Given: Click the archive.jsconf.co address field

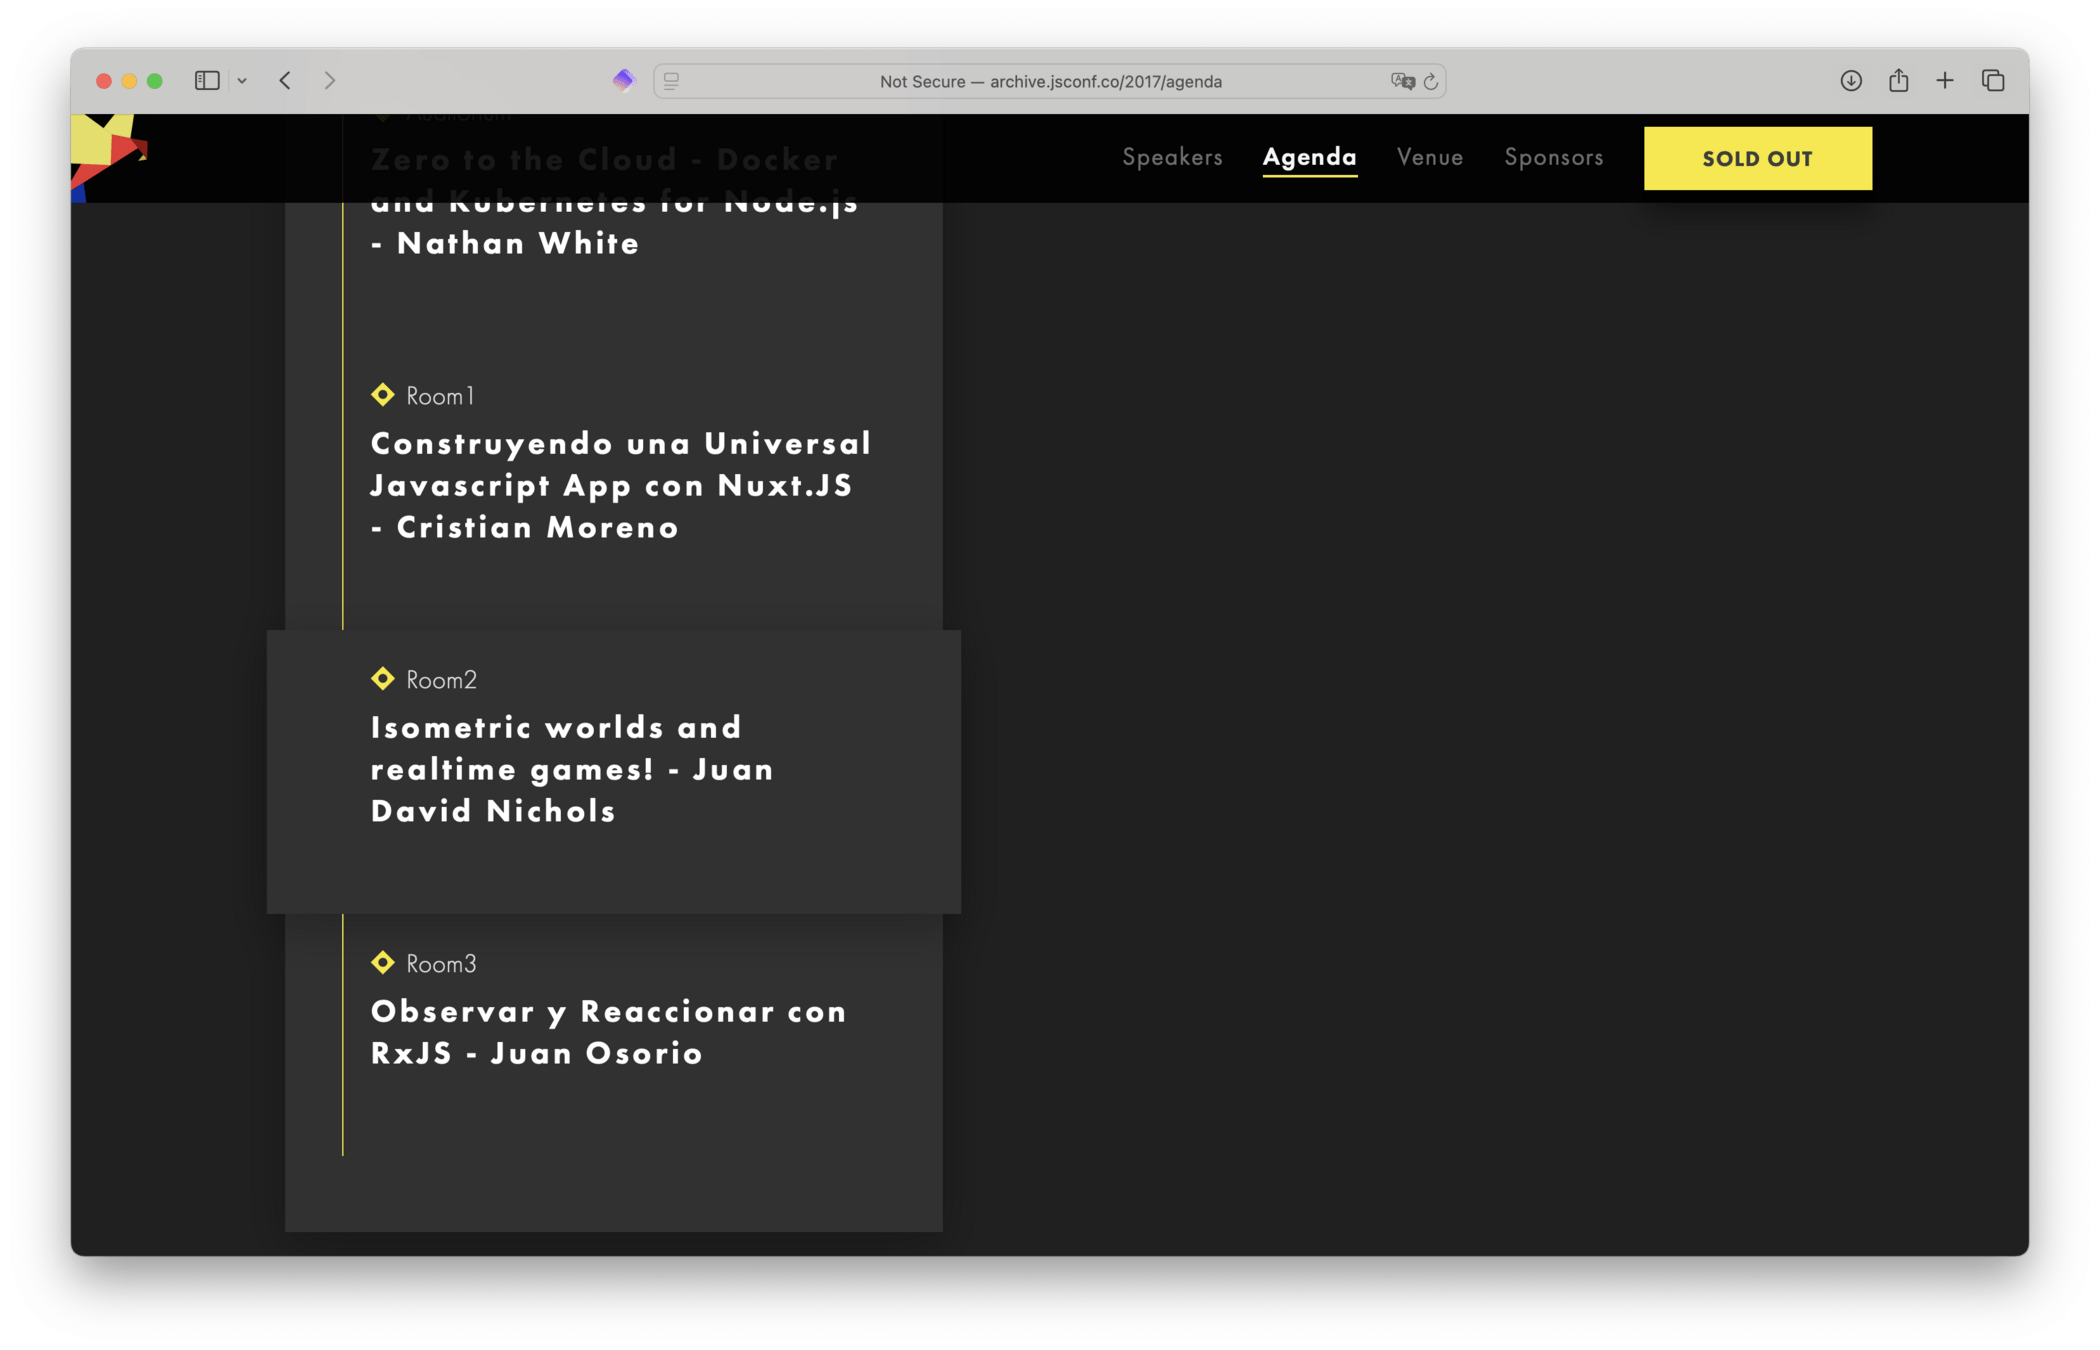Looking at the screenshot, I should tap(1050, 81).
